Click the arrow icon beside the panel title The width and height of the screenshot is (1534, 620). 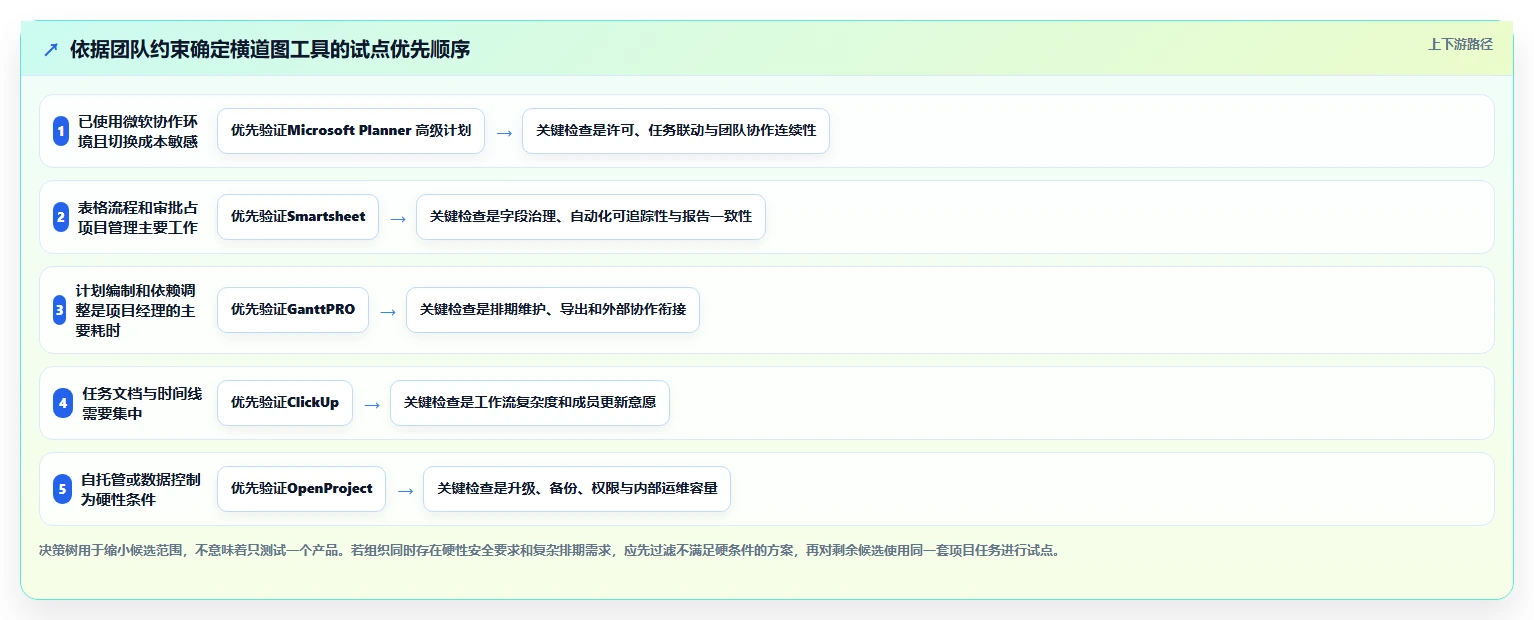point(51,49)
